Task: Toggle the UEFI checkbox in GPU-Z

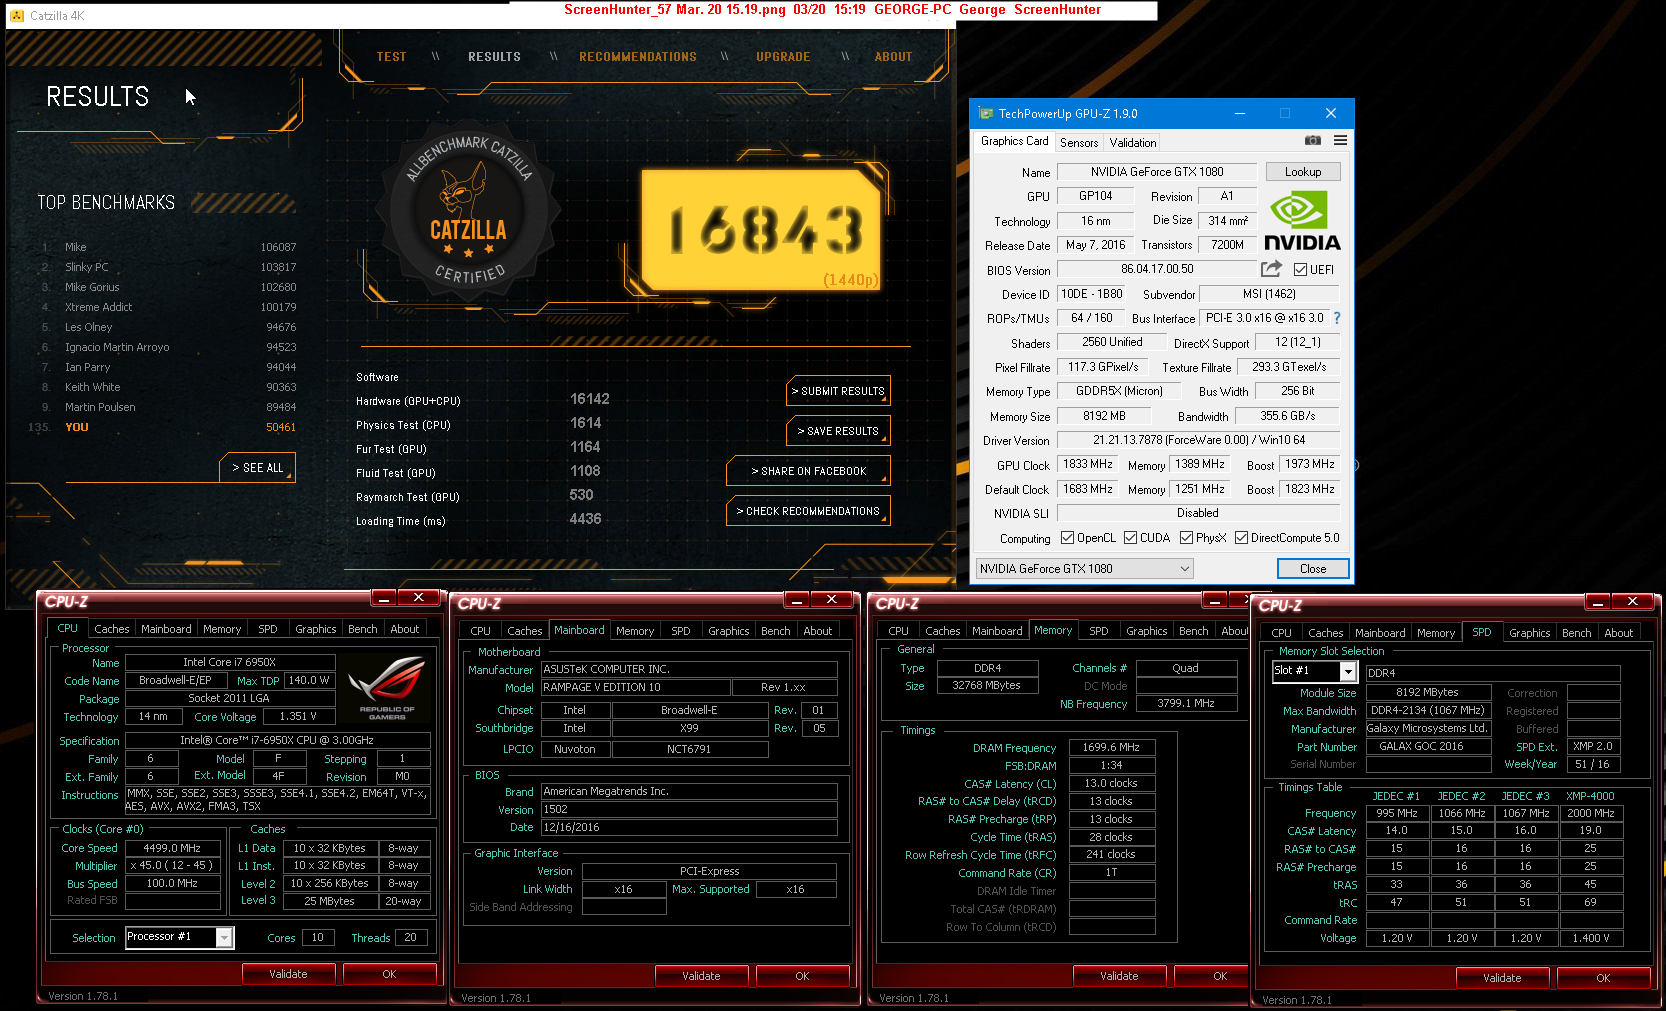Action: point(1300,269)
